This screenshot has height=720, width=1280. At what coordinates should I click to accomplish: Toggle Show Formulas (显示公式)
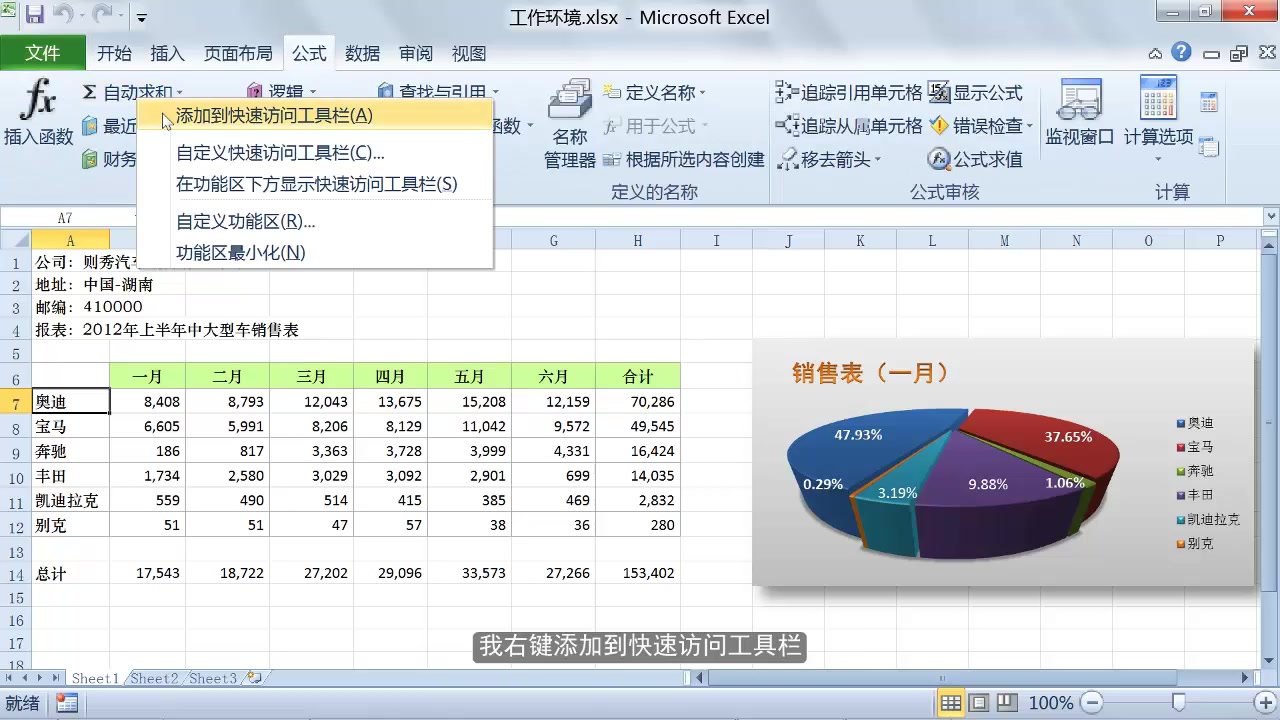pos(975,93)
